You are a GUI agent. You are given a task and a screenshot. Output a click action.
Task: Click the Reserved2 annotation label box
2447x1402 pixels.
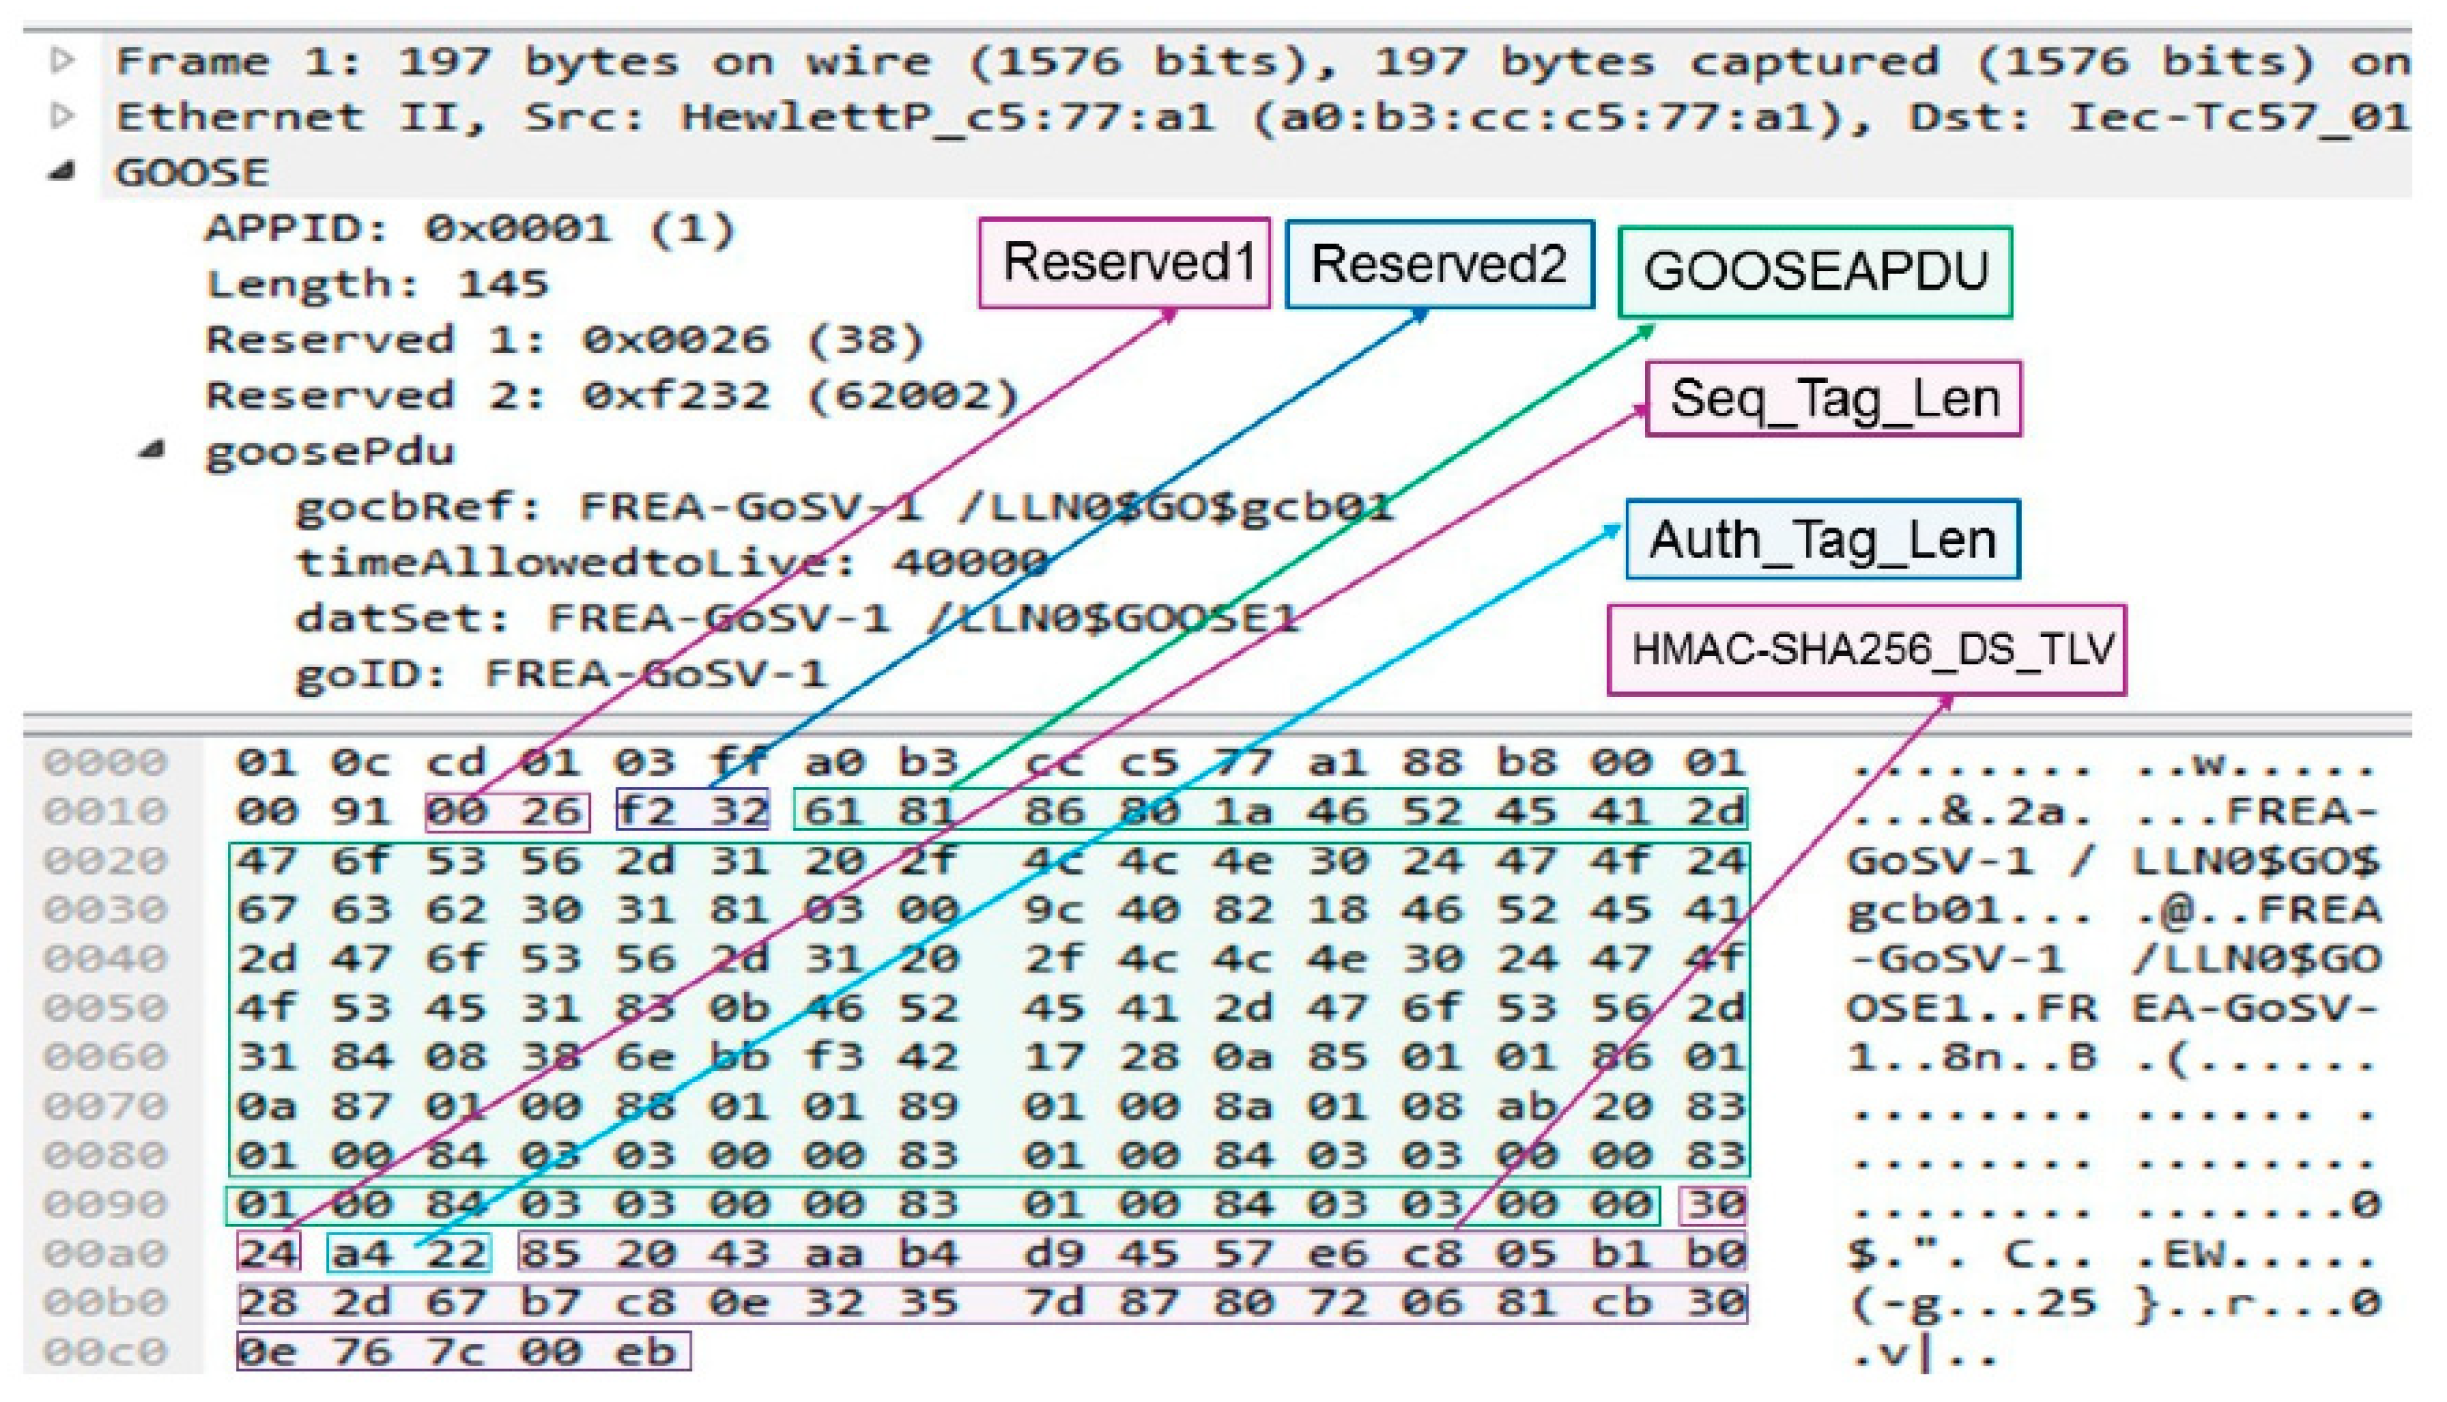[1438, 265]
